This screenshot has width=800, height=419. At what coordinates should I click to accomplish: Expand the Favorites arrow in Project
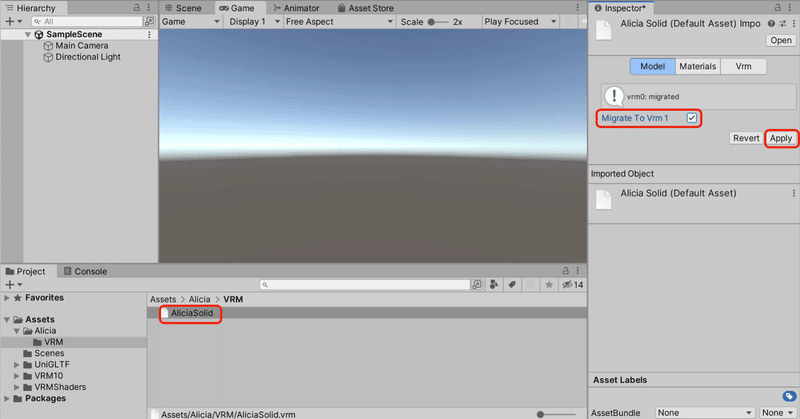coord(7,298)
